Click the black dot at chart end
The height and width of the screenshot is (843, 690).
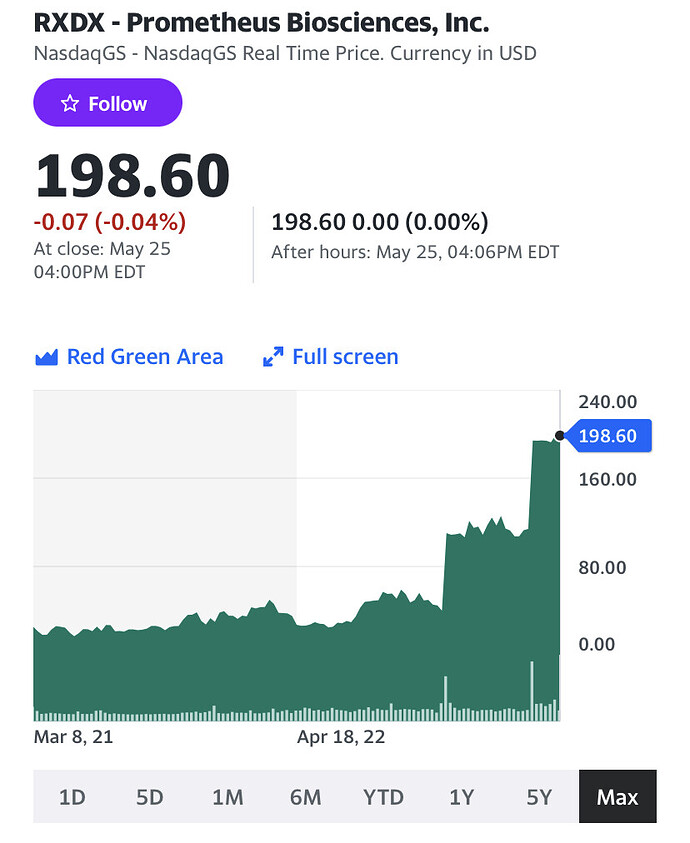point(560,435)
